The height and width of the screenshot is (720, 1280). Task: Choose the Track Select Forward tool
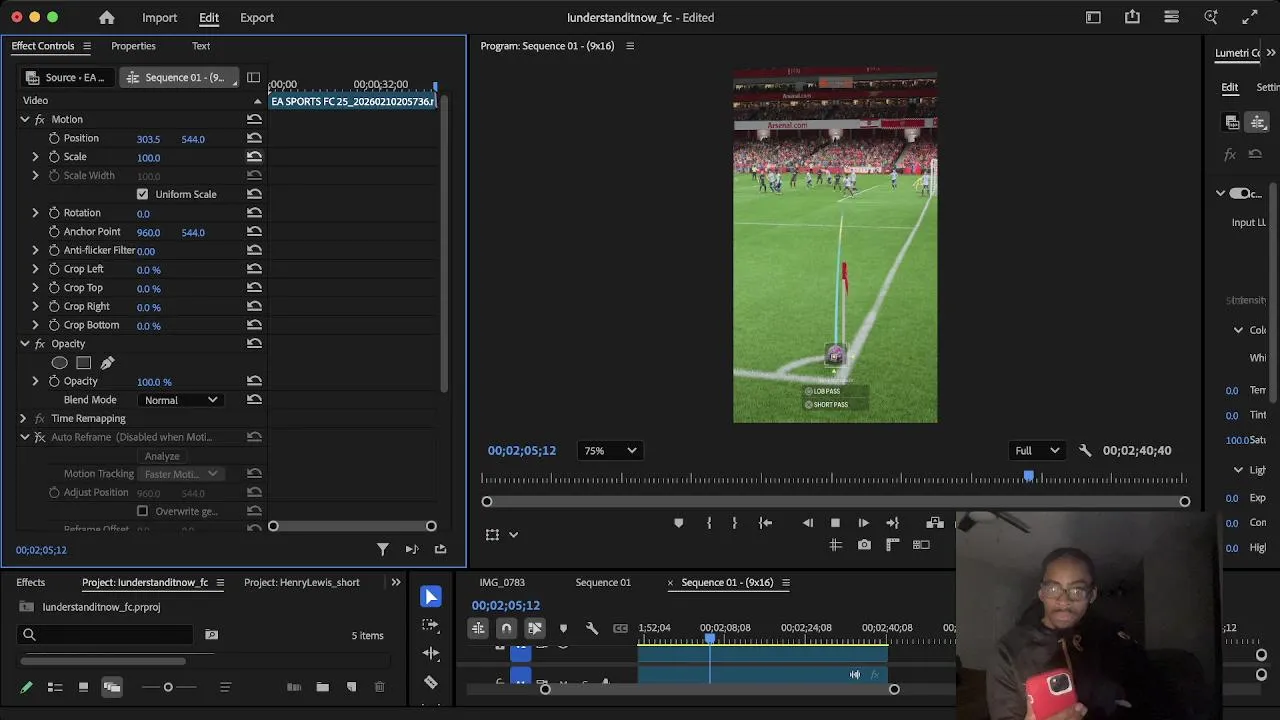click(x=431, y=625)
